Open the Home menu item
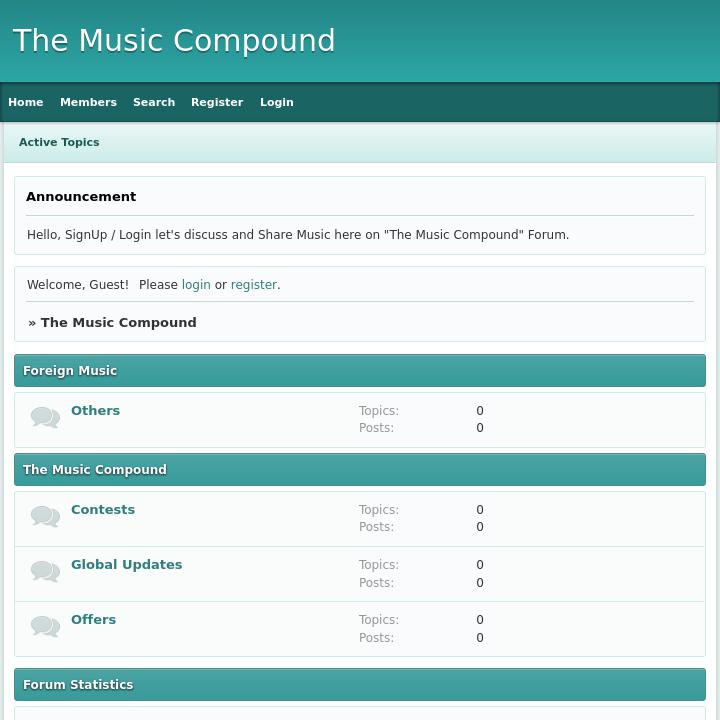 tap(26, 102)
